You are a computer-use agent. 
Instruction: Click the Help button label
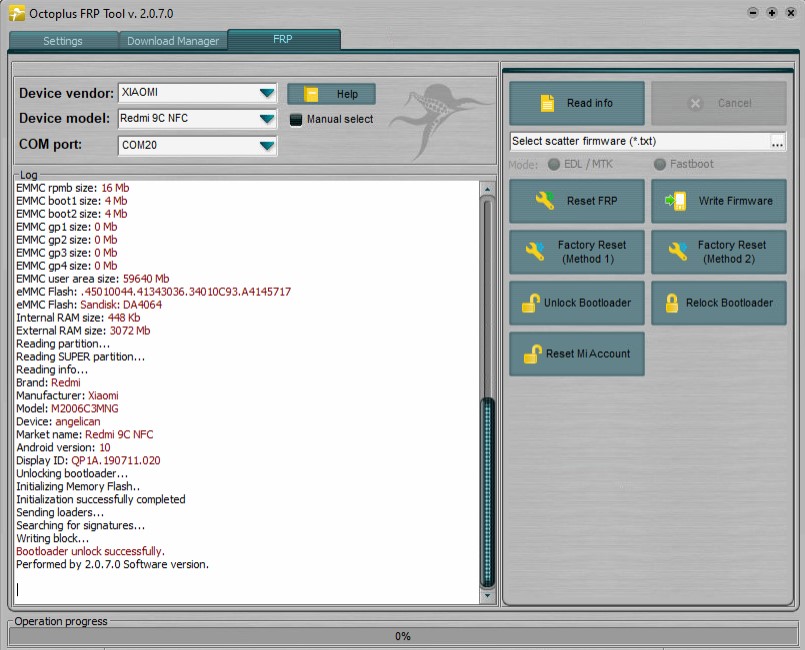pos(347,94)
